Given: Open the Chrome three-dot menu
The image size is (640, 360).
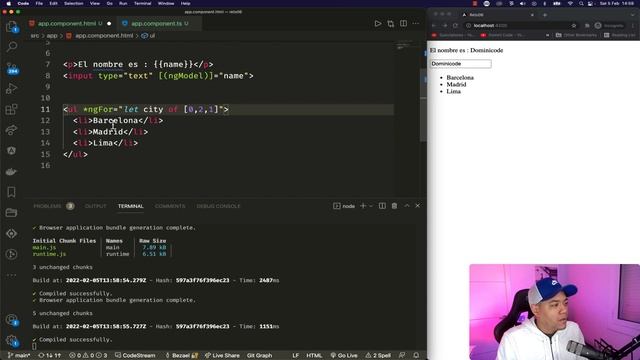Looking at the screenshot, I should pyautogui.click(x=633, y=26).
